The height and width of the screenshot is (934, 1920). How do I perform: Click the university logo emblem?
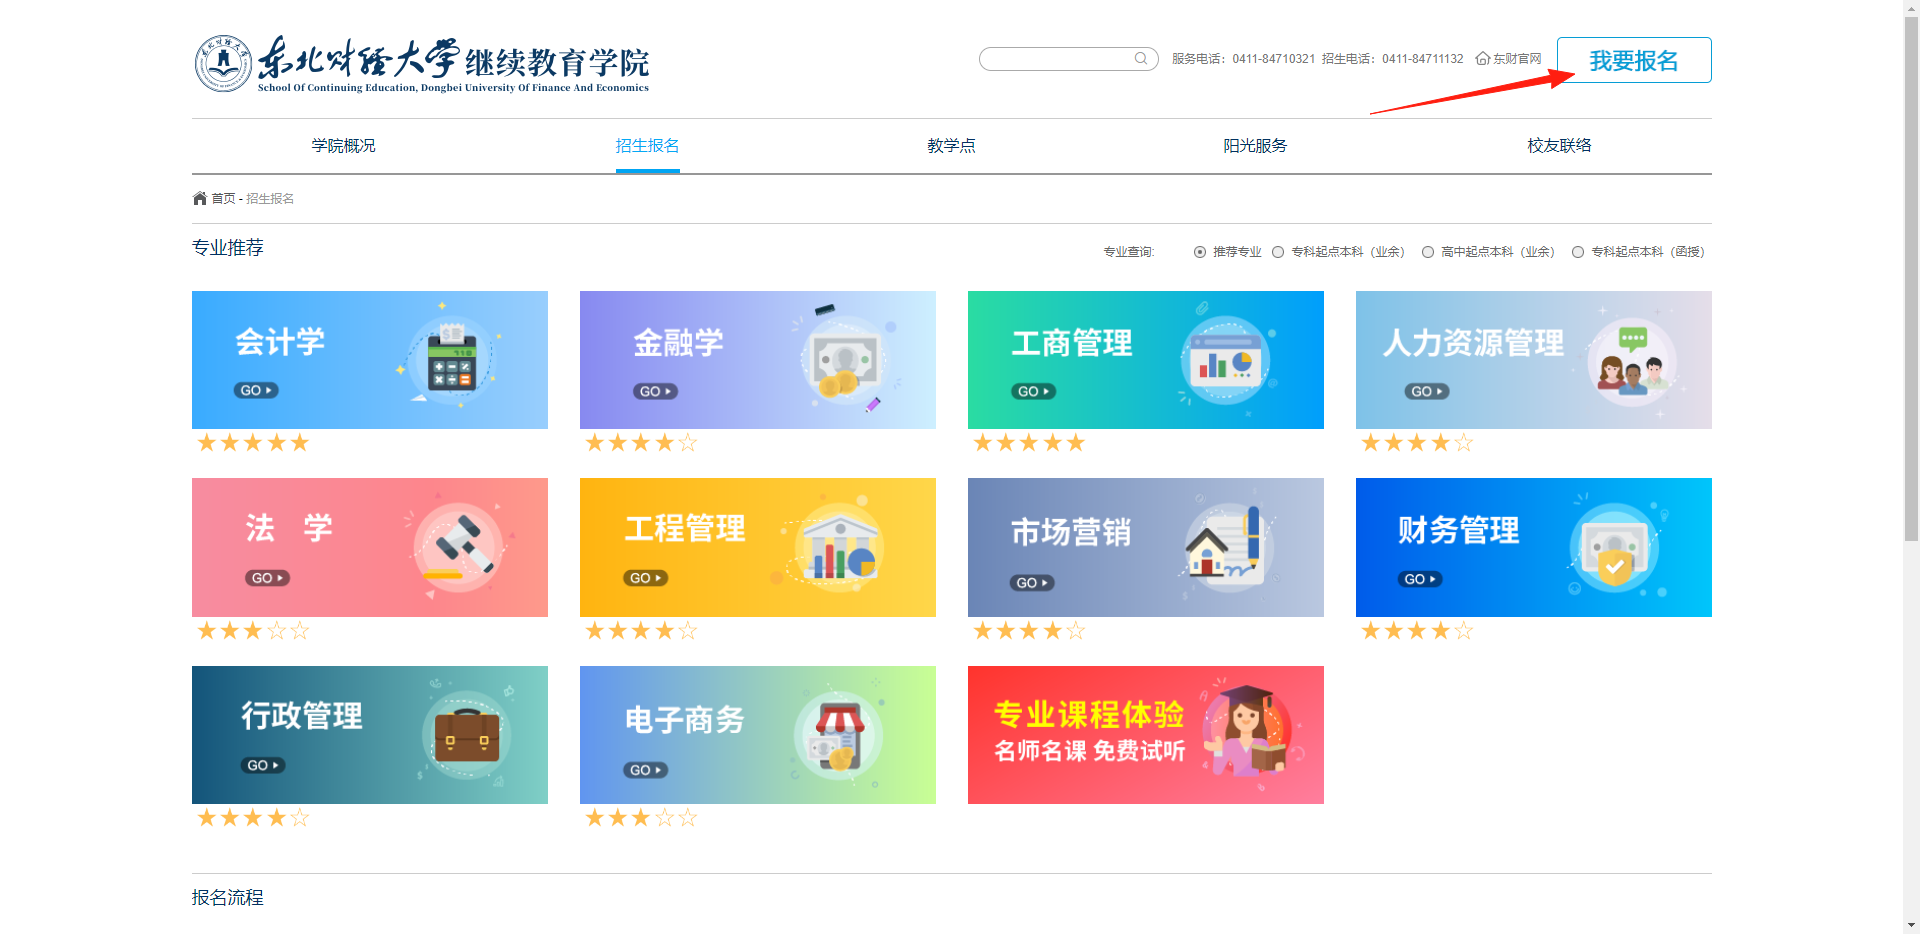[223, 64]
